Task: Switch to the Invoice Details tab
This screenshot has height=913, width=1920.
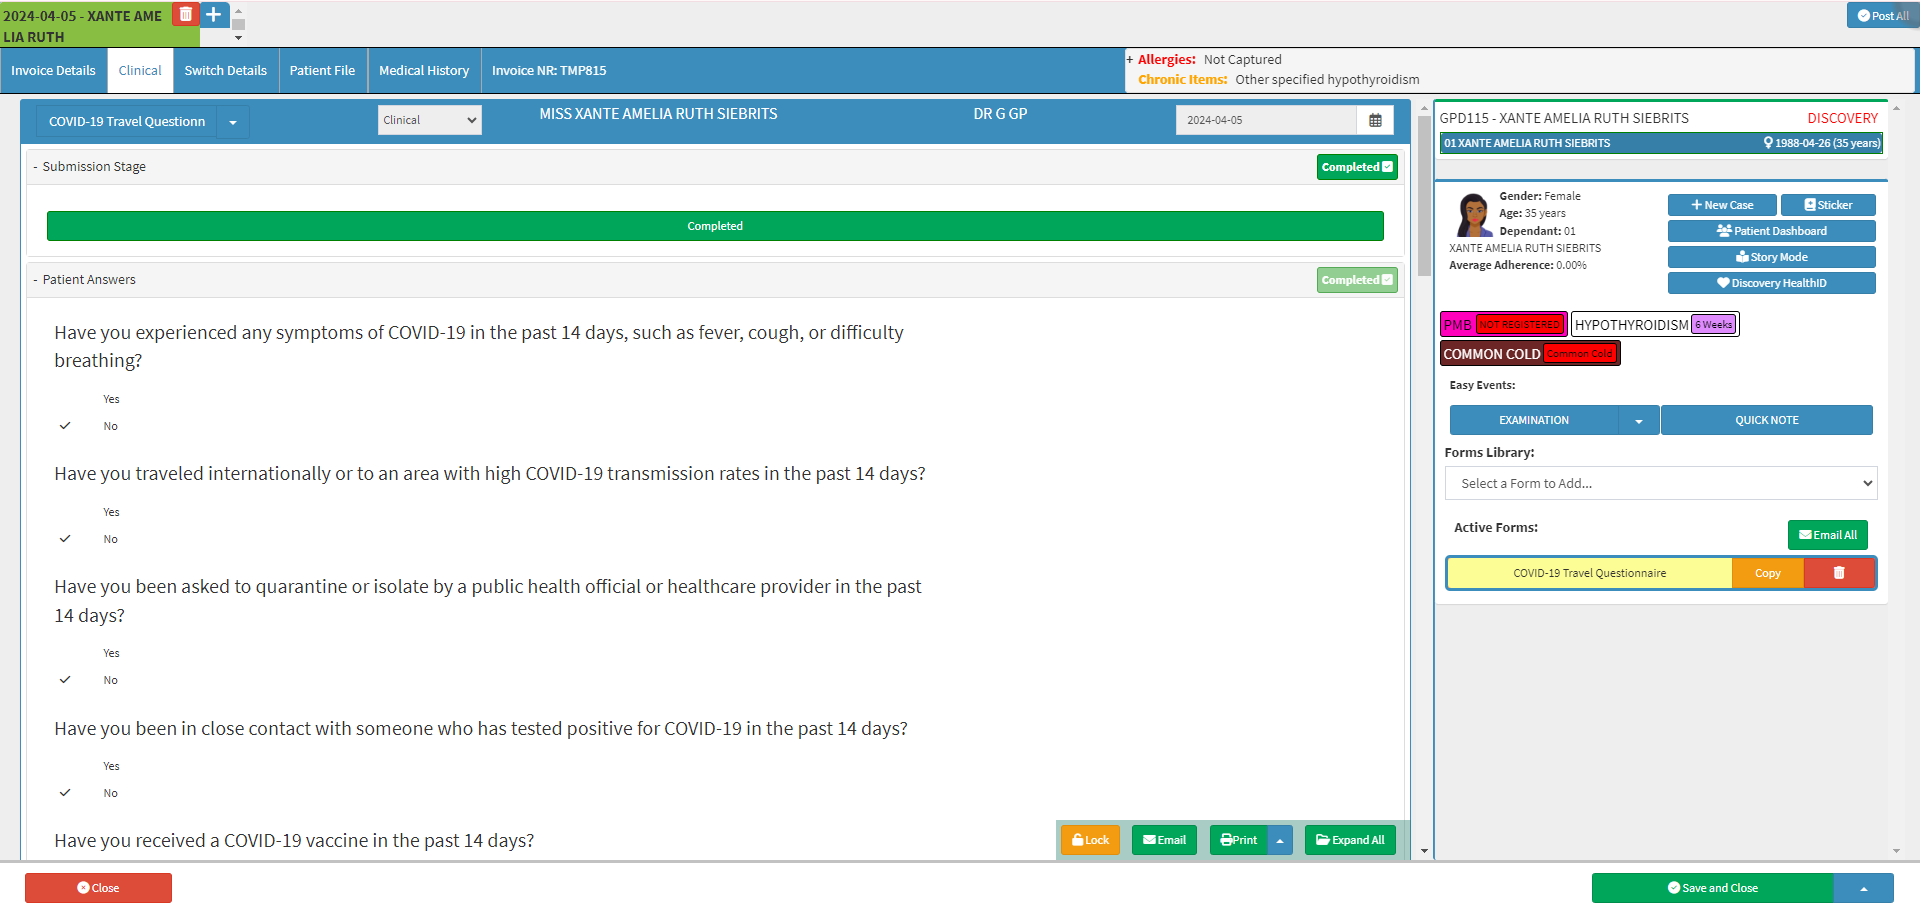Action: point(53,71)
